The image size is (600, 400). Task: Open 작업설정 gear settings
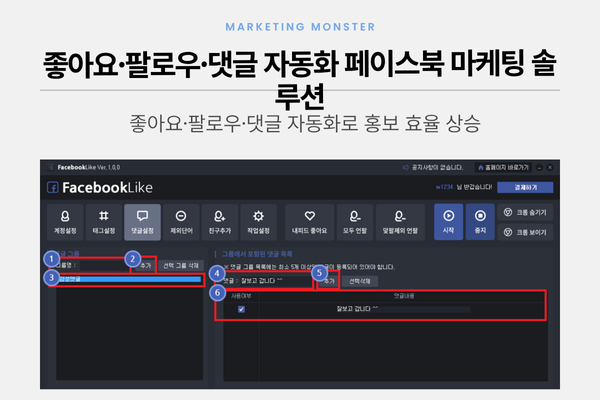tap(258, 222)
